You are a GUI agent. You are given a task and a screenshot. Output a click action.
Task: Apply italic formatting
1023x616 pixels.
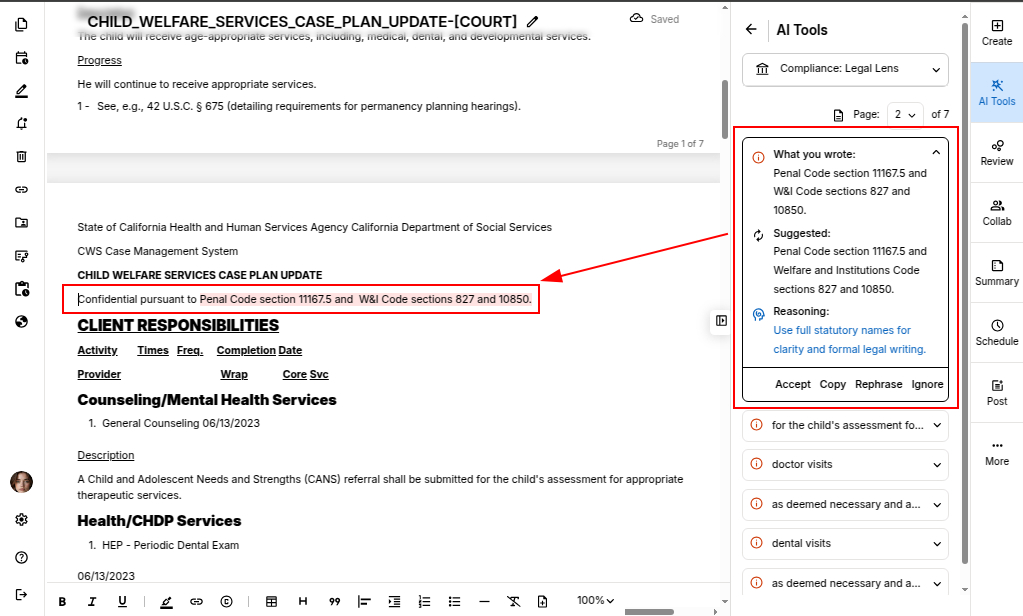(92, 601)
